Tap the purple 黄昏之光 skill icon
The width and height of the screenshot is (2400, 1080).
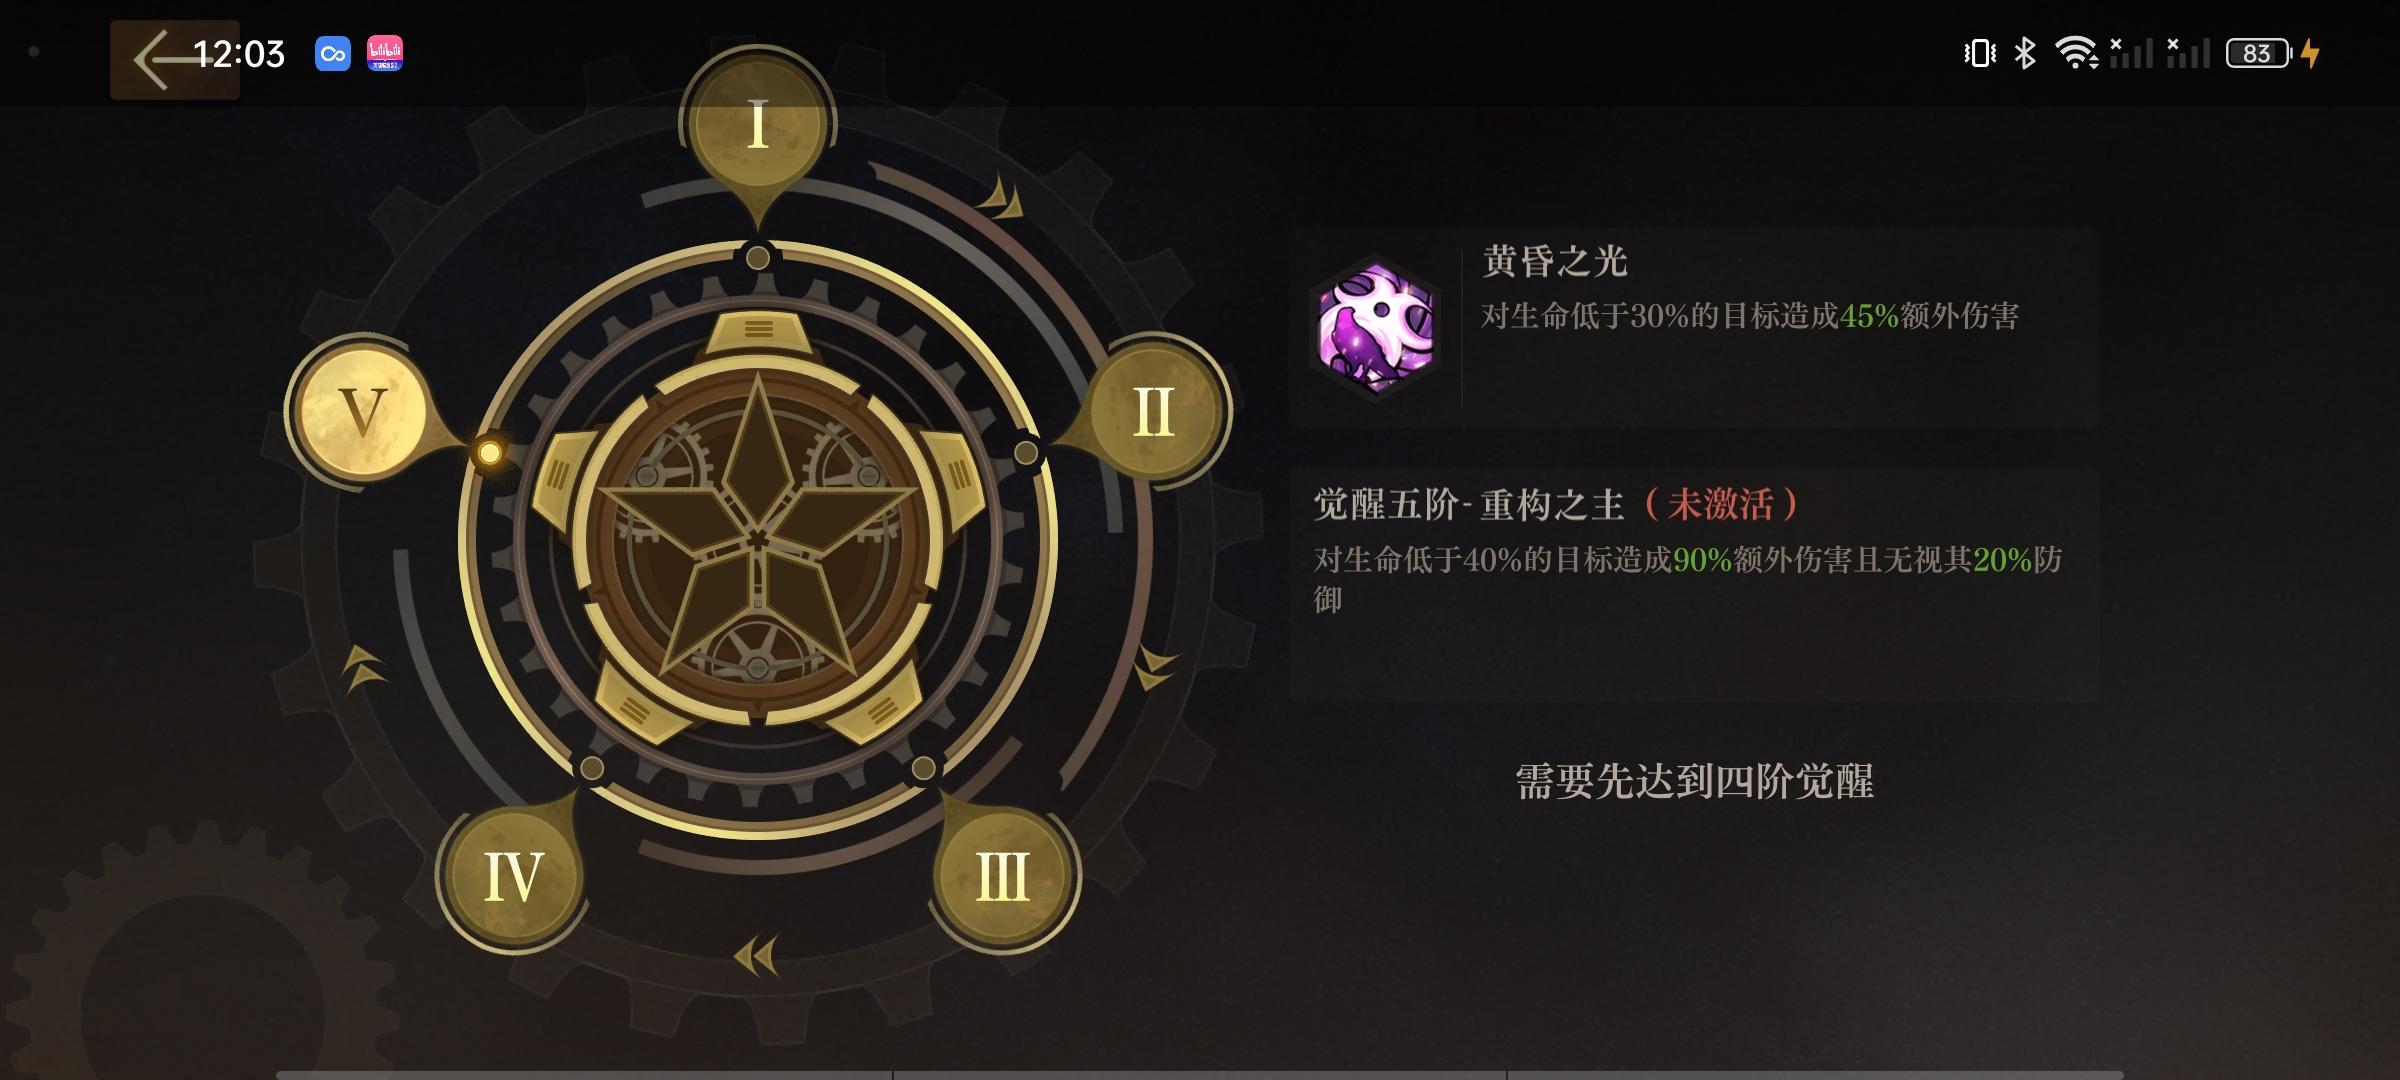point(1376,326)
